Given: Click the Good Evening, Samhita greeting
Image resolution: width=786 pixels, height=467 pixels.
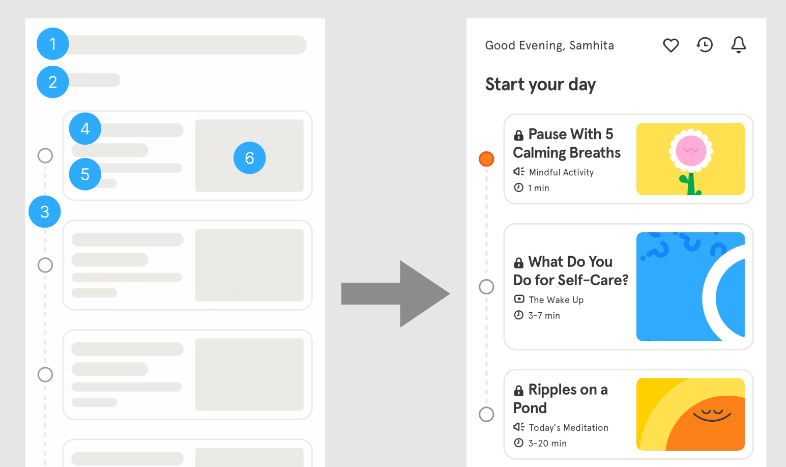Looking at the screenshot, I should click(x=549, y=45).
